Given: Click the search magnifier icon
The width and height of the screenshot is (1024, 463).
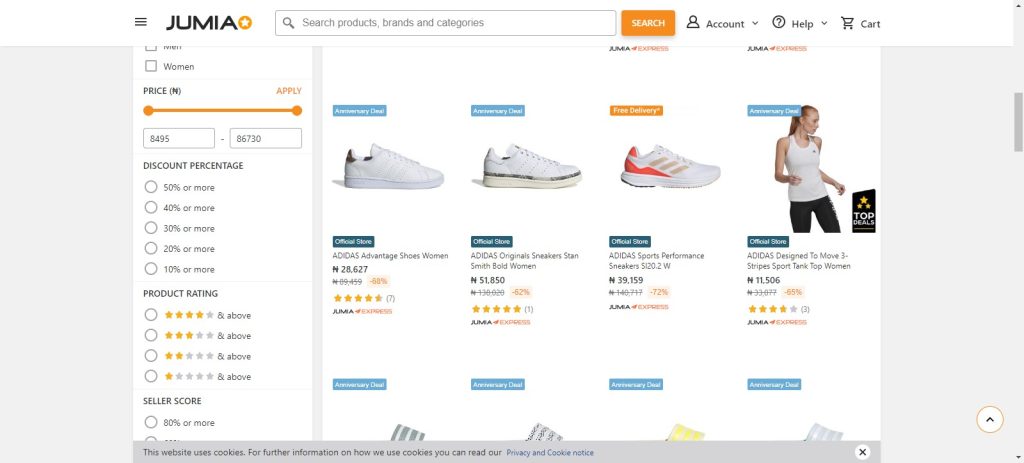Looking at the screenshot, I should [288, 23].
